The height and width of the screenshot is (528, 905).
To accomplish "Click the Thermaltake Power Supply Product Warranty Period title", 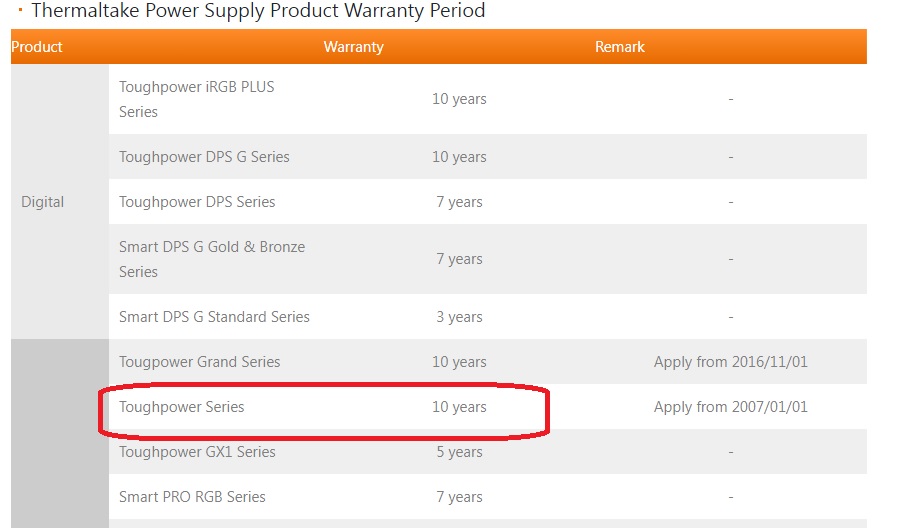I will [x=258, y=11].
